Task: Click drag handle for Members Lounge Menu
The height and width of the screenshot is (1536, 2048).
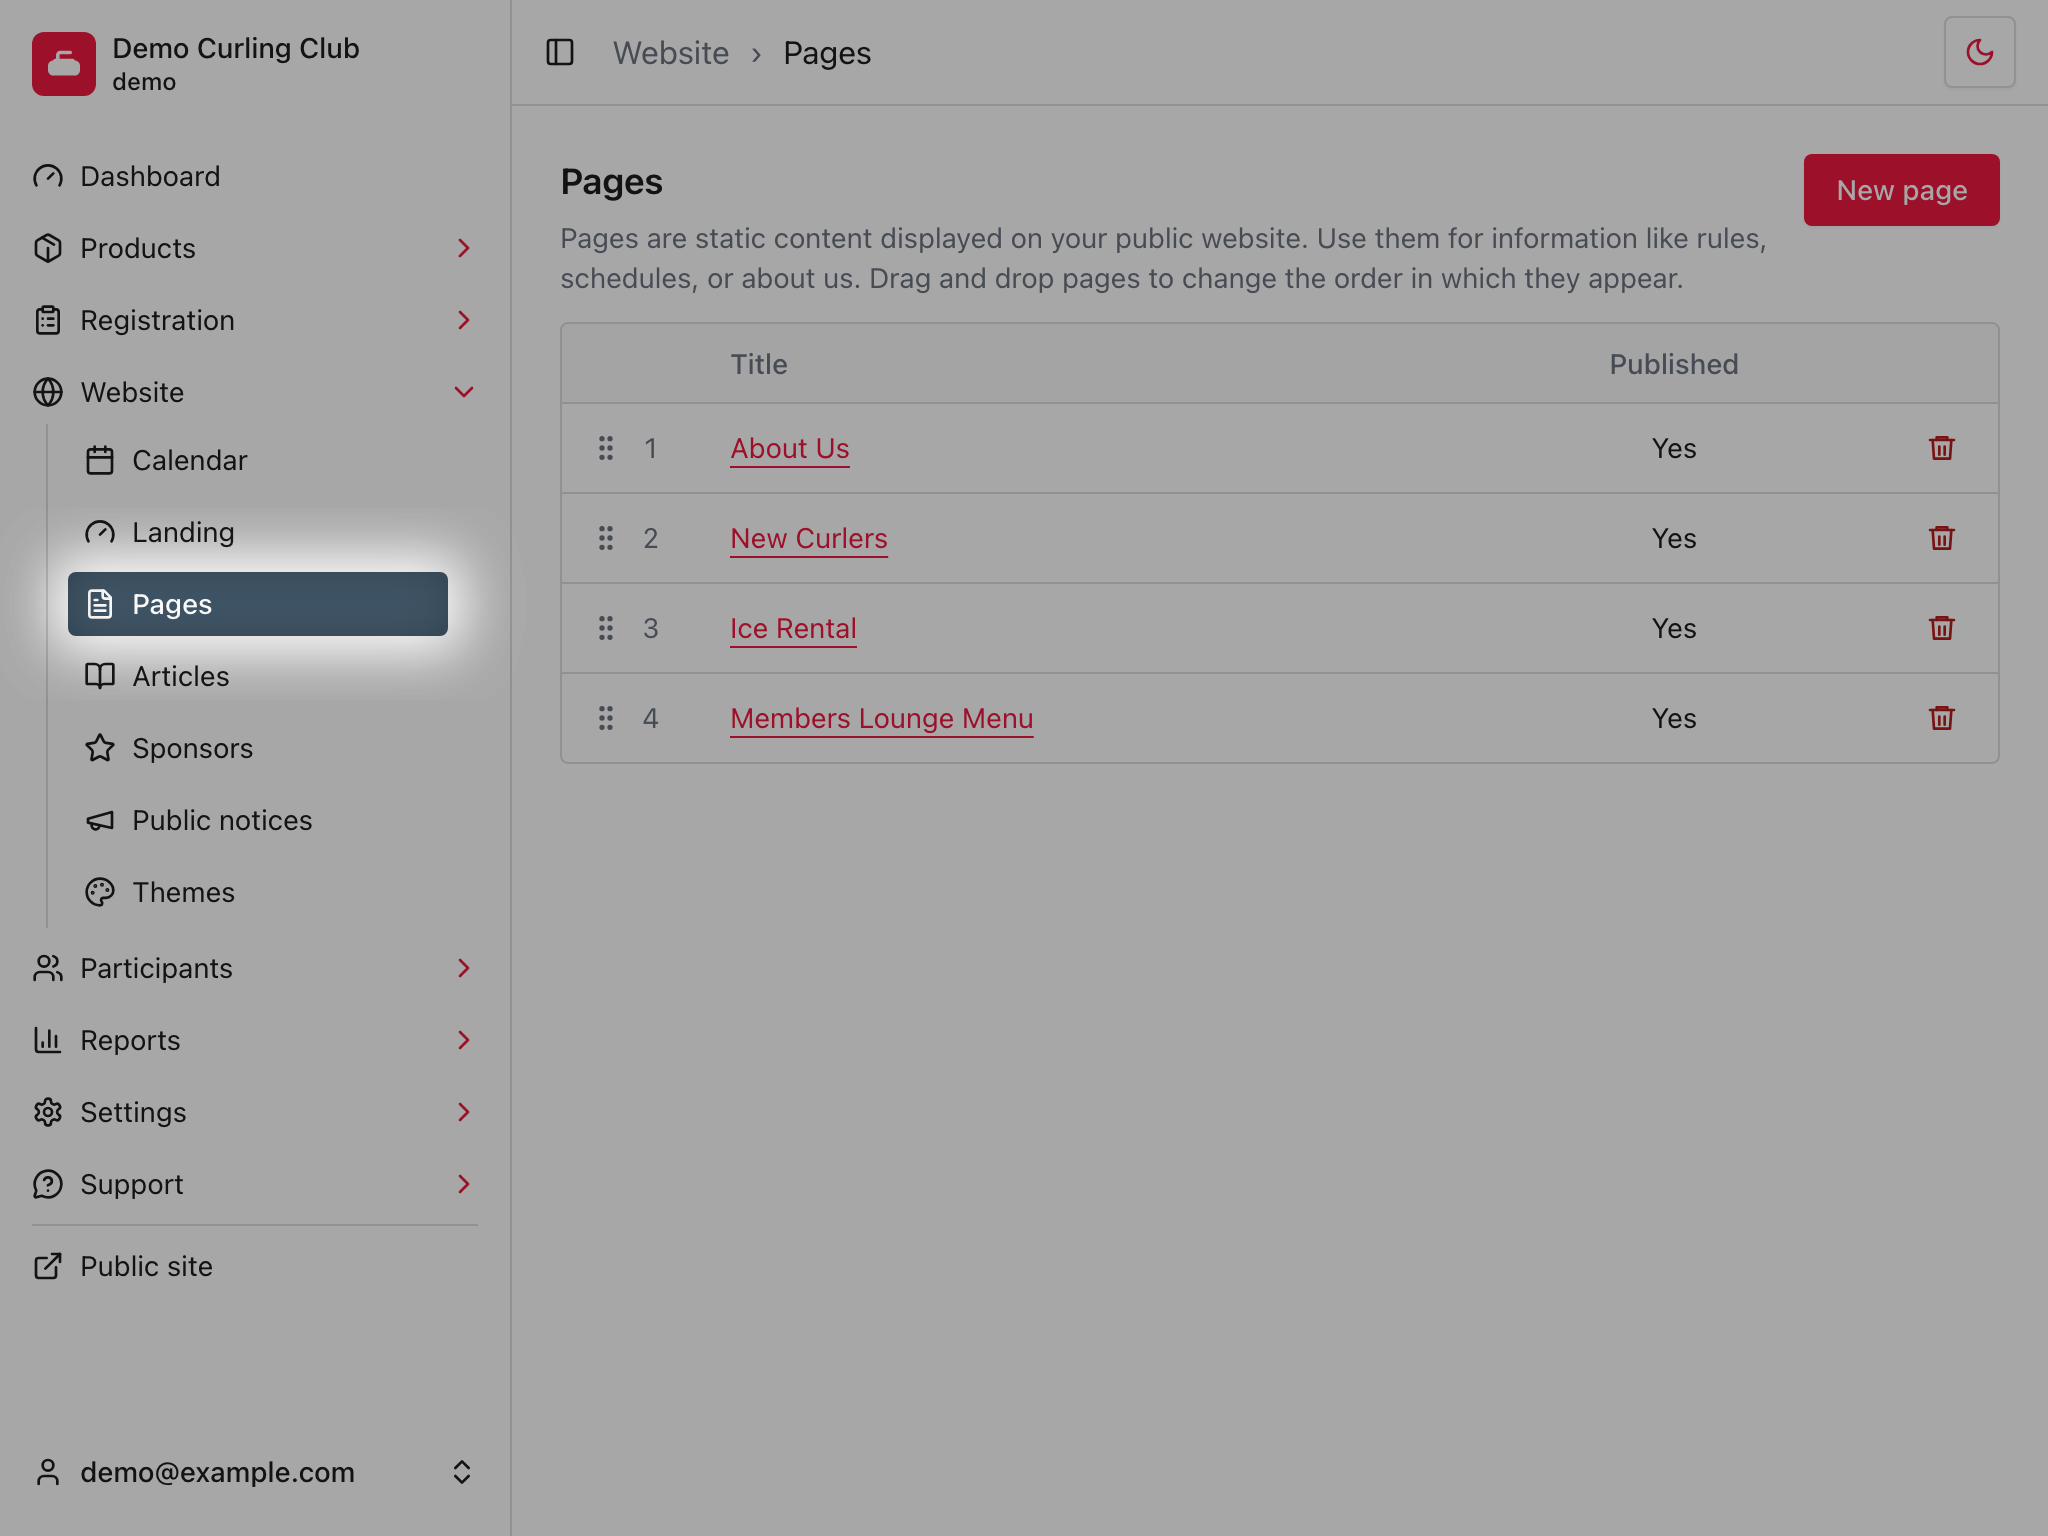Action: pos(606,718)
